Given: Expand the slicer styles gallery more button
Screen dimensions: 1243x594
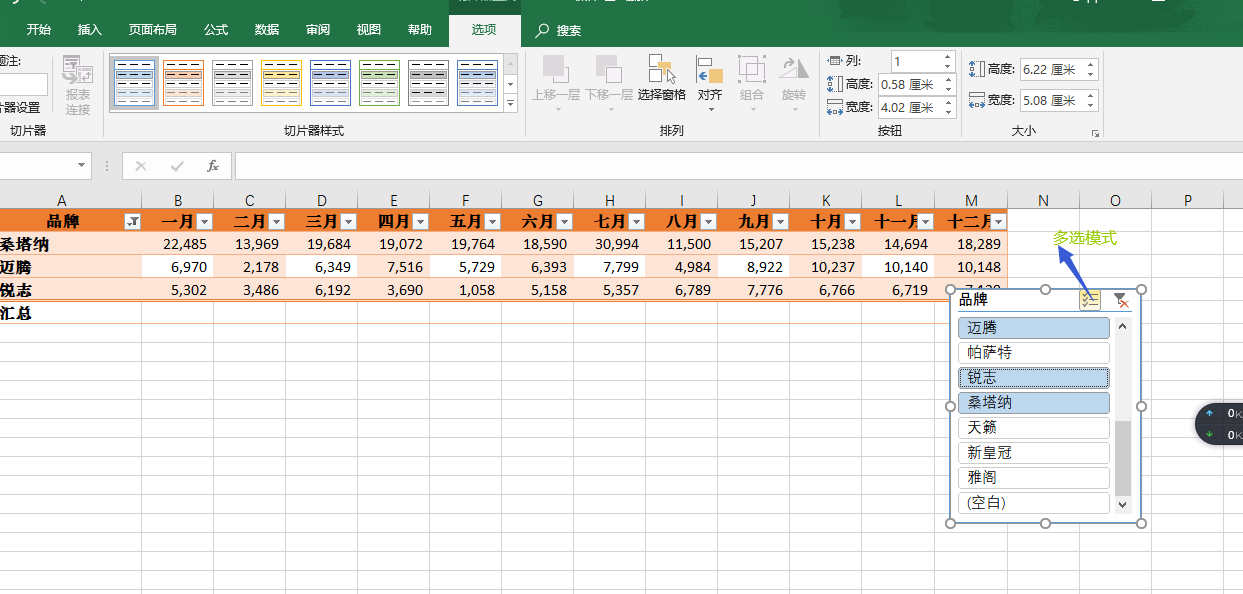Looking at the screenshot, I should (x=510, y=104).
